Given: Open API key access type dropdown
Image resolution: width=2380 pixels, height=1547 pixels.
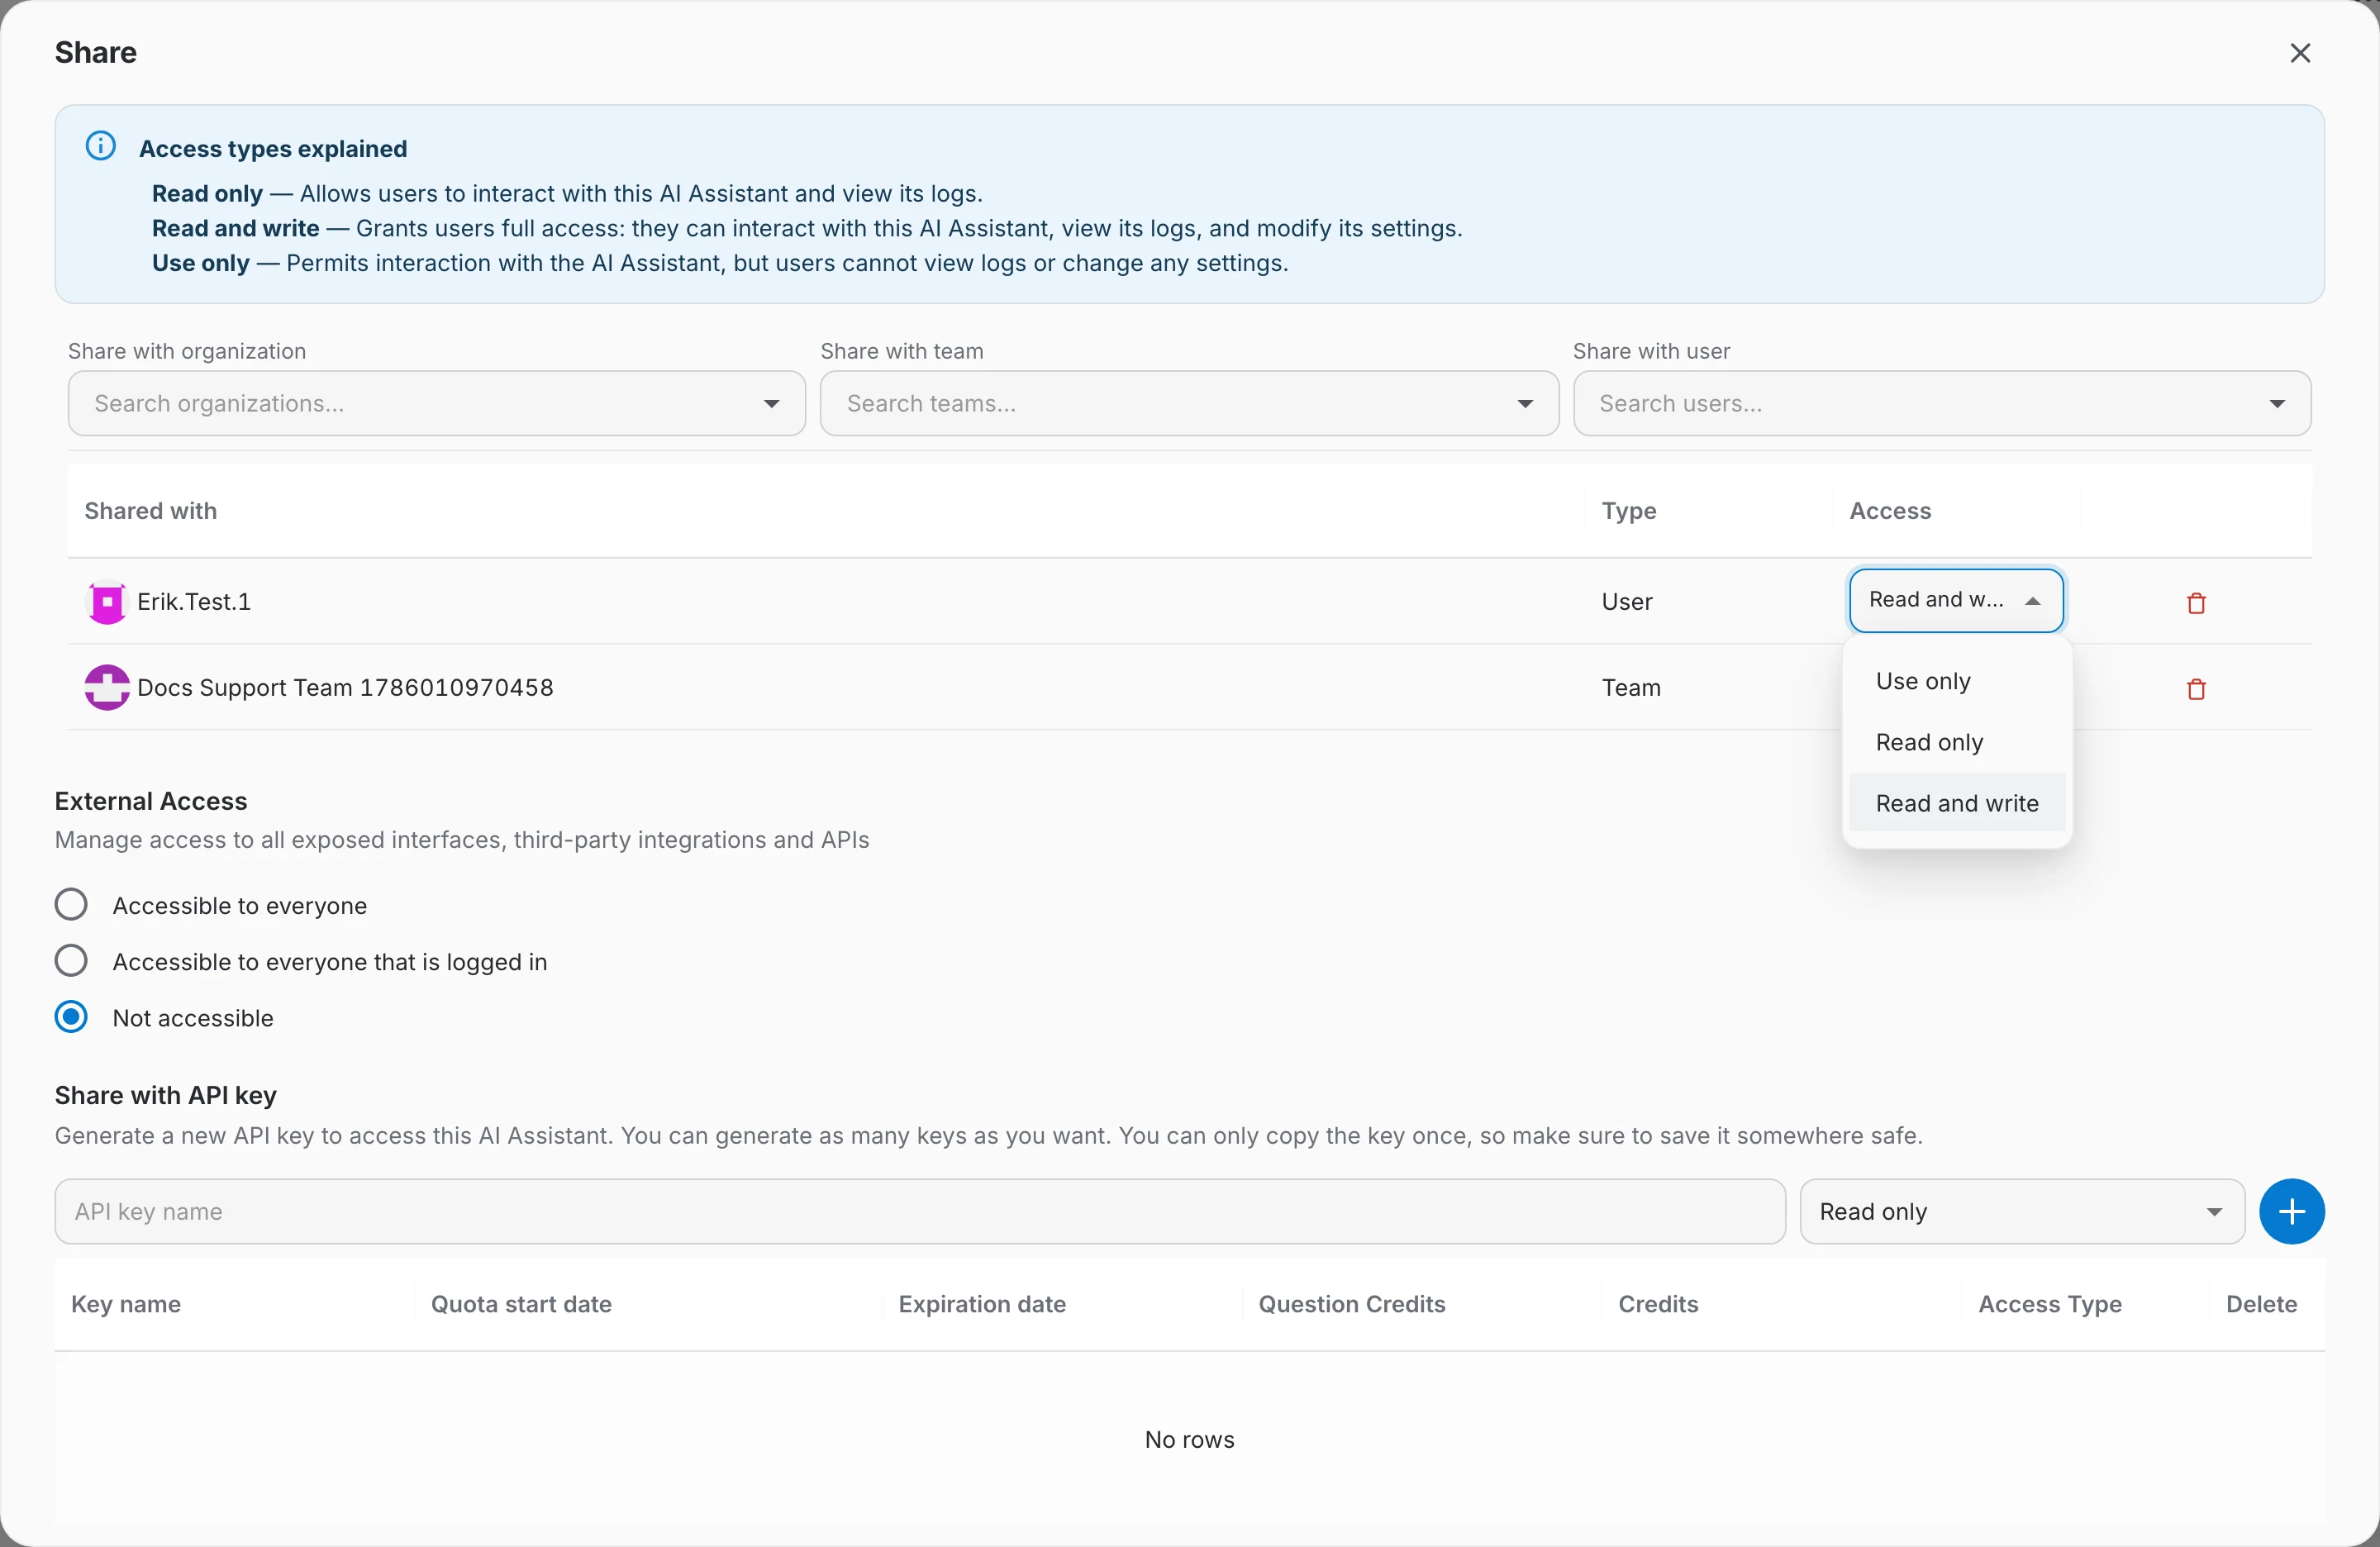Looking at the screenshot, I should click(x=2022, y=1212).
